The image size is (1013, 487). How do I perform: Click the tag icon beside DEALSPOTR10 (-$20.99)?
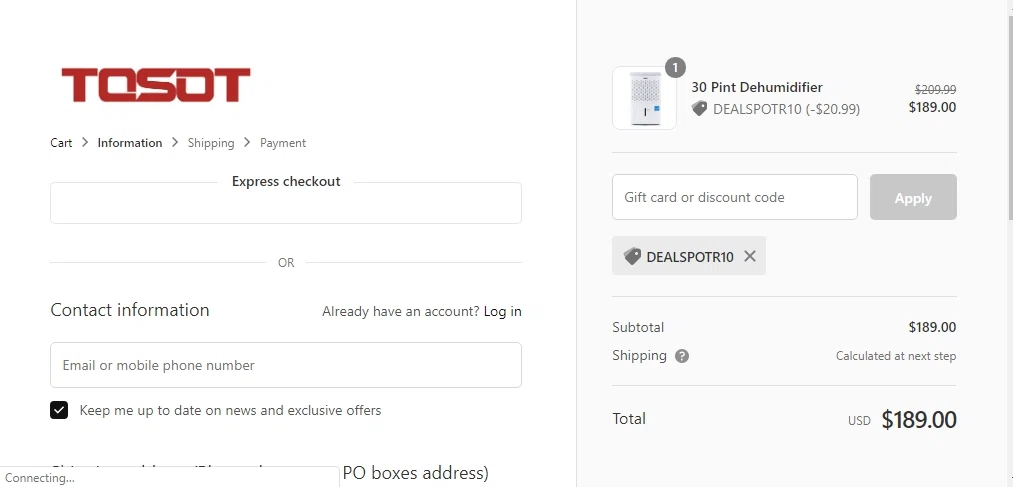[x=699, y=109]
